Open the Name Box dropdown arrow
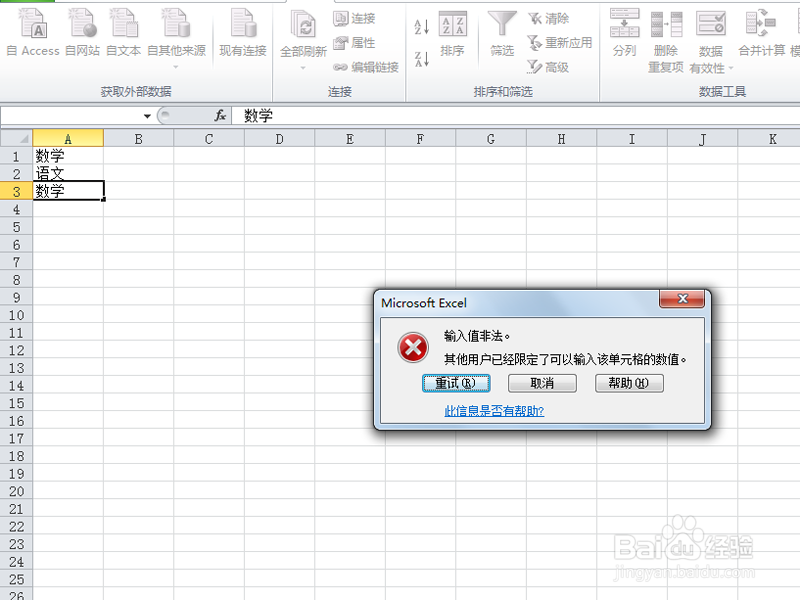This screenshot has width=800, height=600. [x=147, y=116]
